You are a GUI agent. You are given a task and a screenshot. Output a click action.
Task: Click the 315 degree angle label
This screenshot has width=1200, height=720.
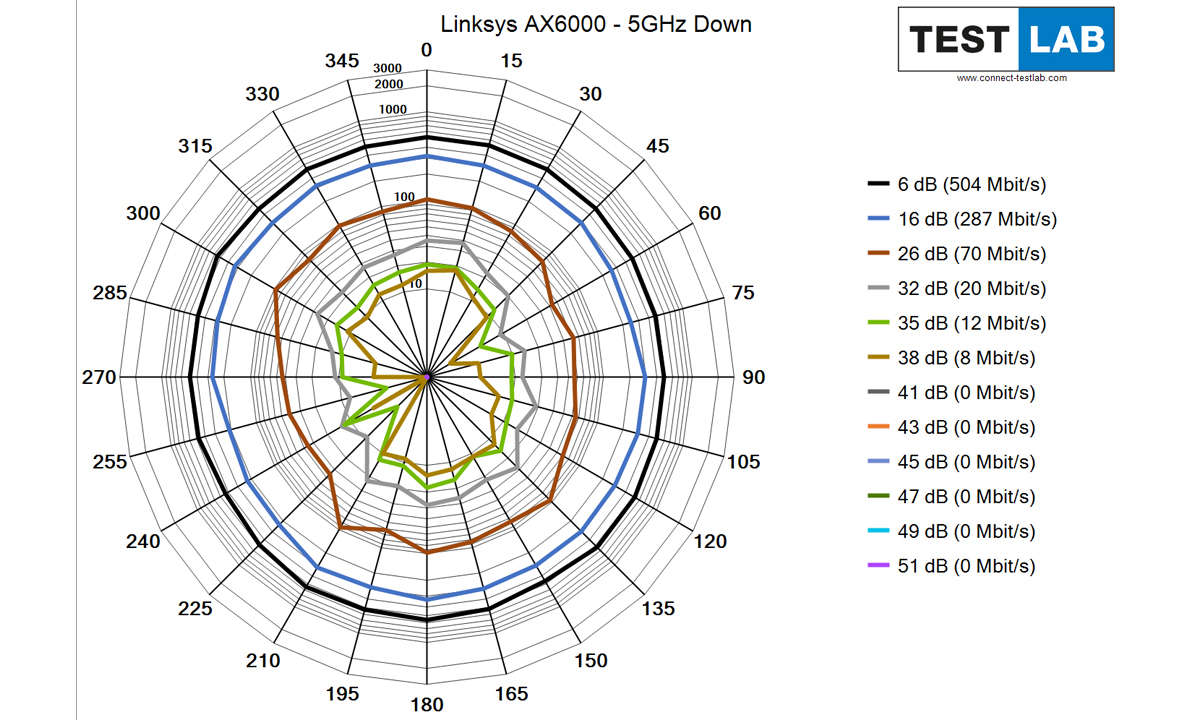196,146
